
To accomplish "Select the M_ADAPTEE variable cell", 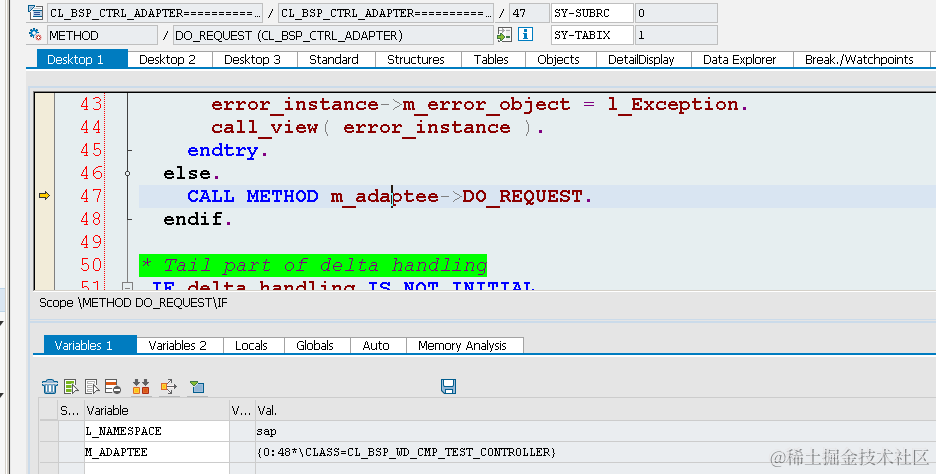I will [x=156, y=452].
